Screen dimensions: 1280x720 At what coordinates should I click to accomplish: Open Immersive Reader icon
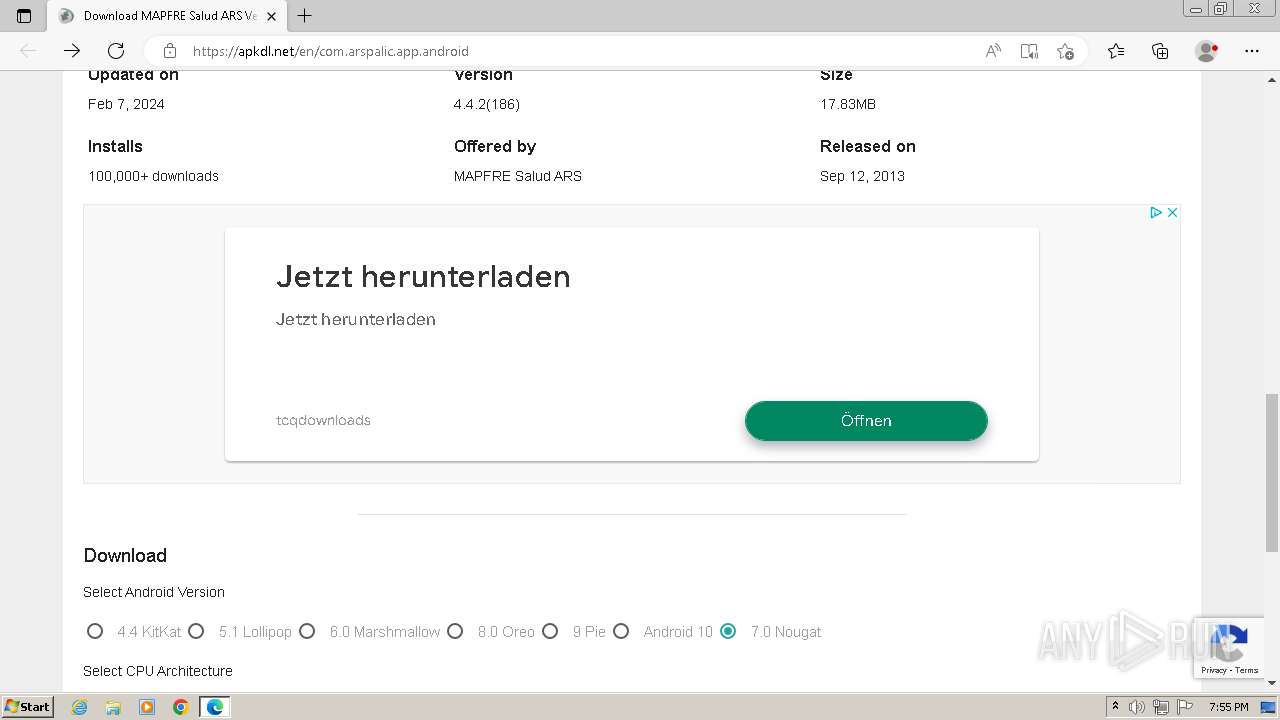(1029, 51)
